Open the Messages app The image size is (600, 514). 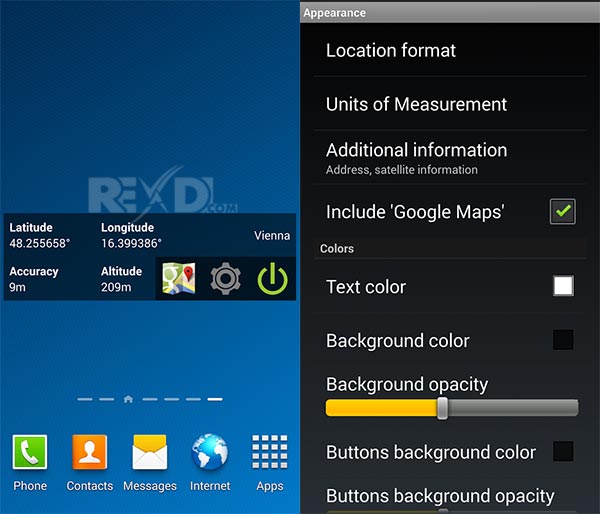point(150,463)
